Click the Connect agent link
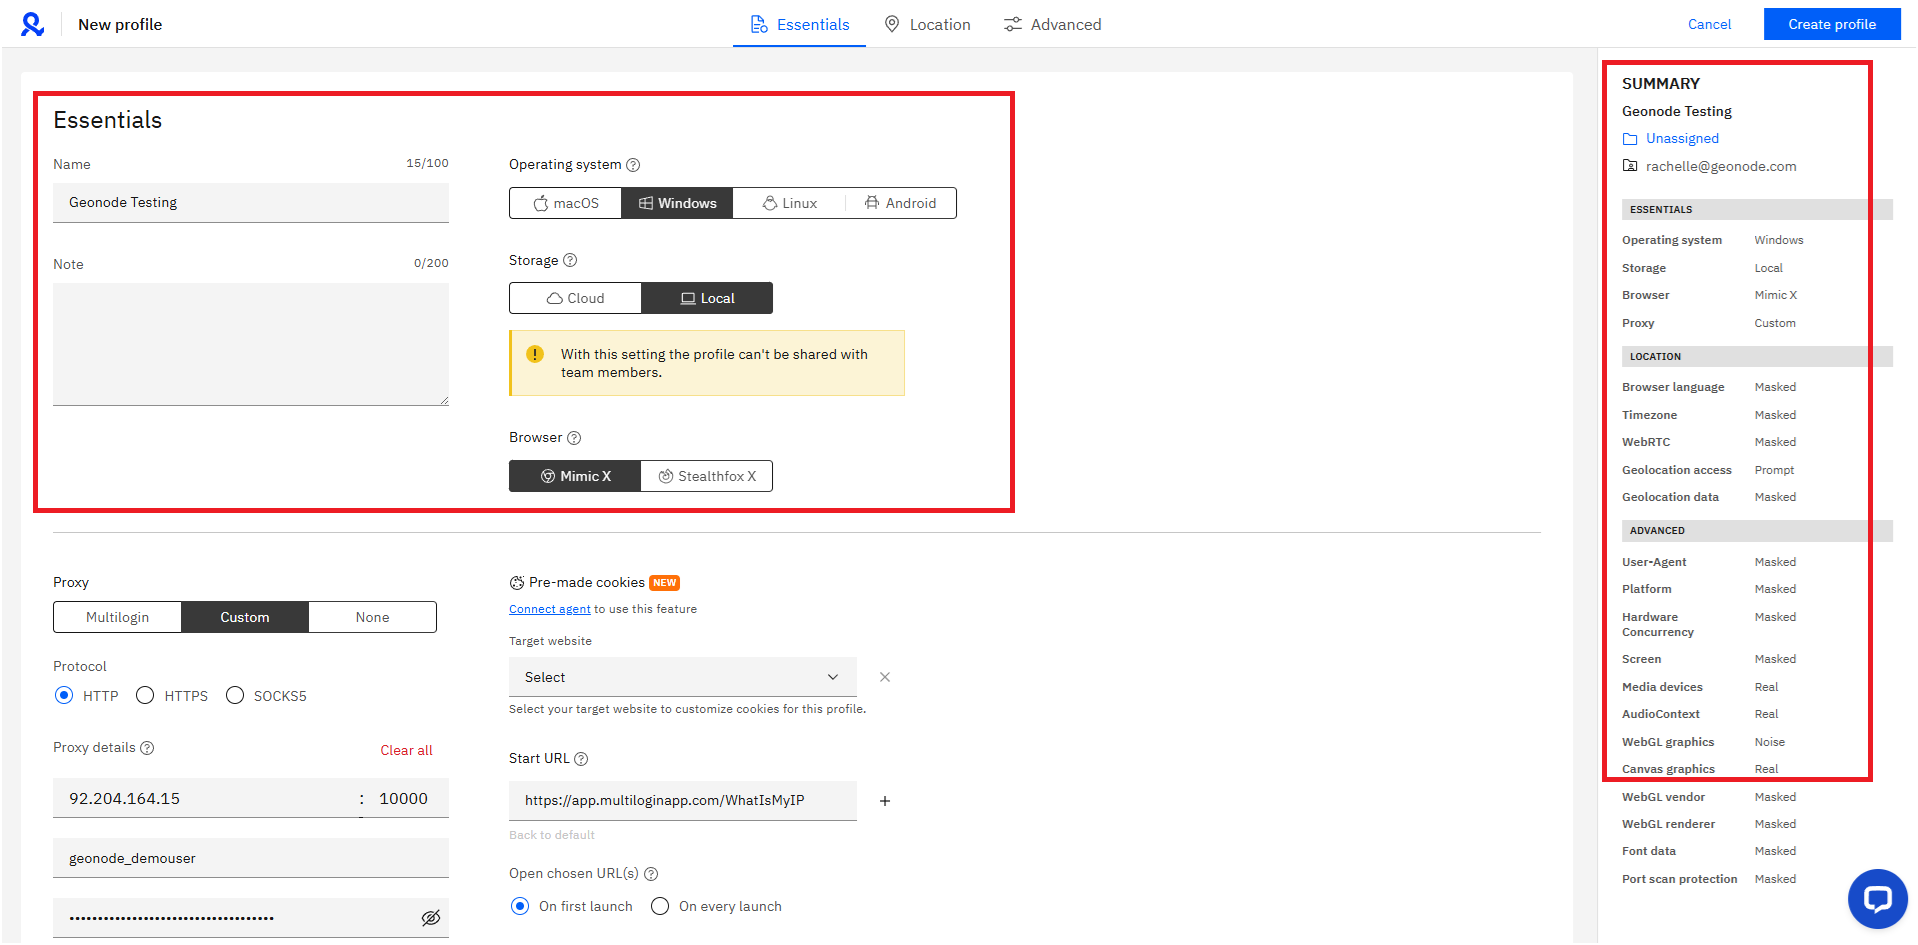 549,608
